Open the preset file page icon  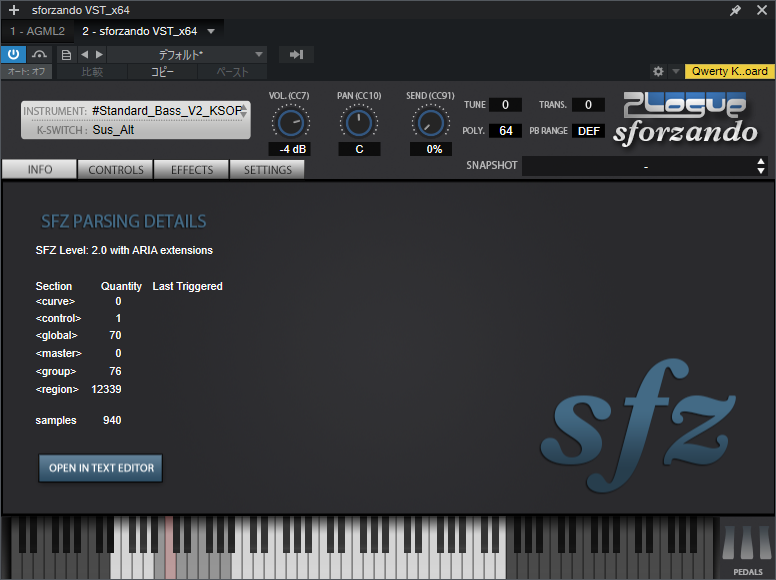pos(66,54)
